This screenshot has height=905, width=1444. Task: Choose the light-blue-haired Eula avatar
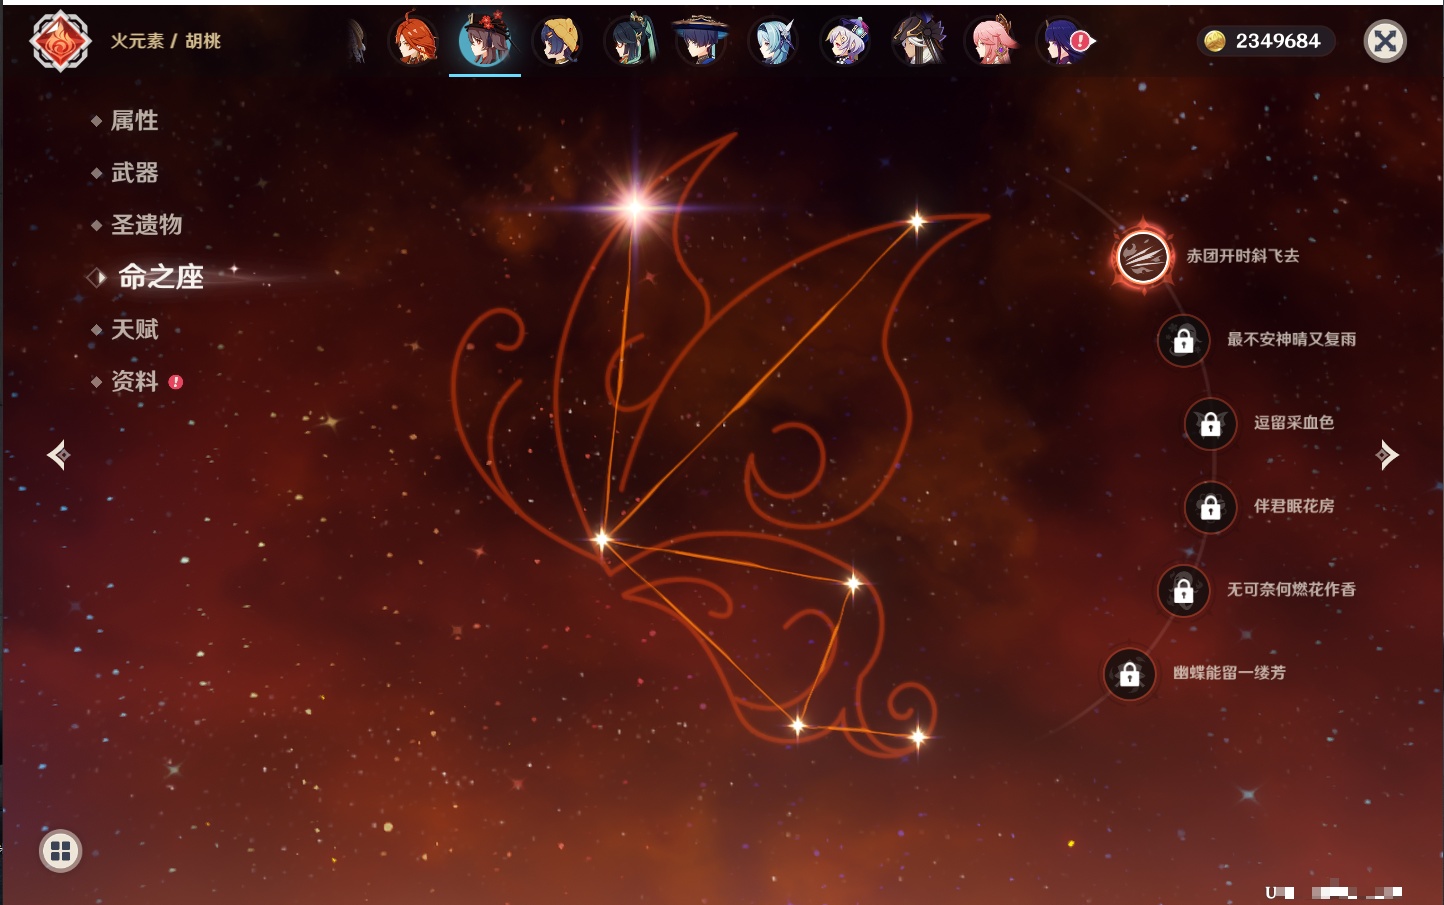coord(774,42)
